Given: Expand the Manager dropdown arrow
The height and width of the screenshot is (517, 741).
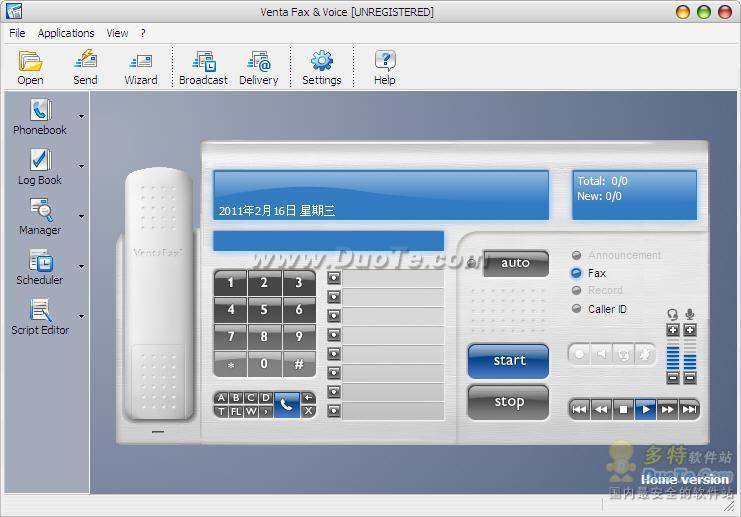Looking at the screenshot, I should pyautogui.click(x=81, y=217).
